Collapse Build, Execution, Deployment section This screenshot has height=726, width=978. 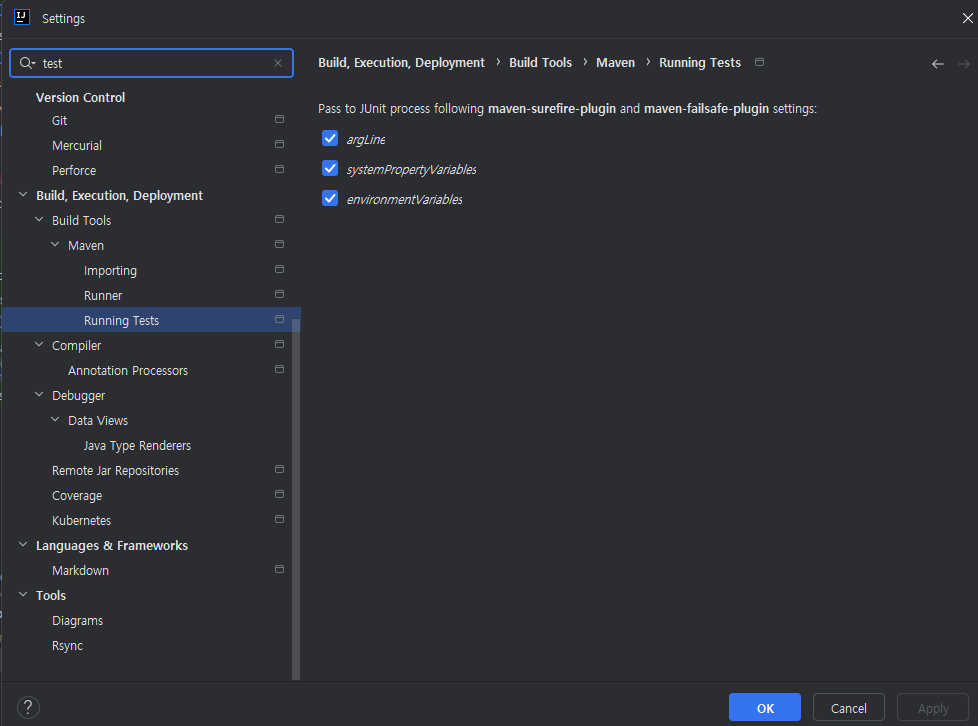click(x=23, y=195)
